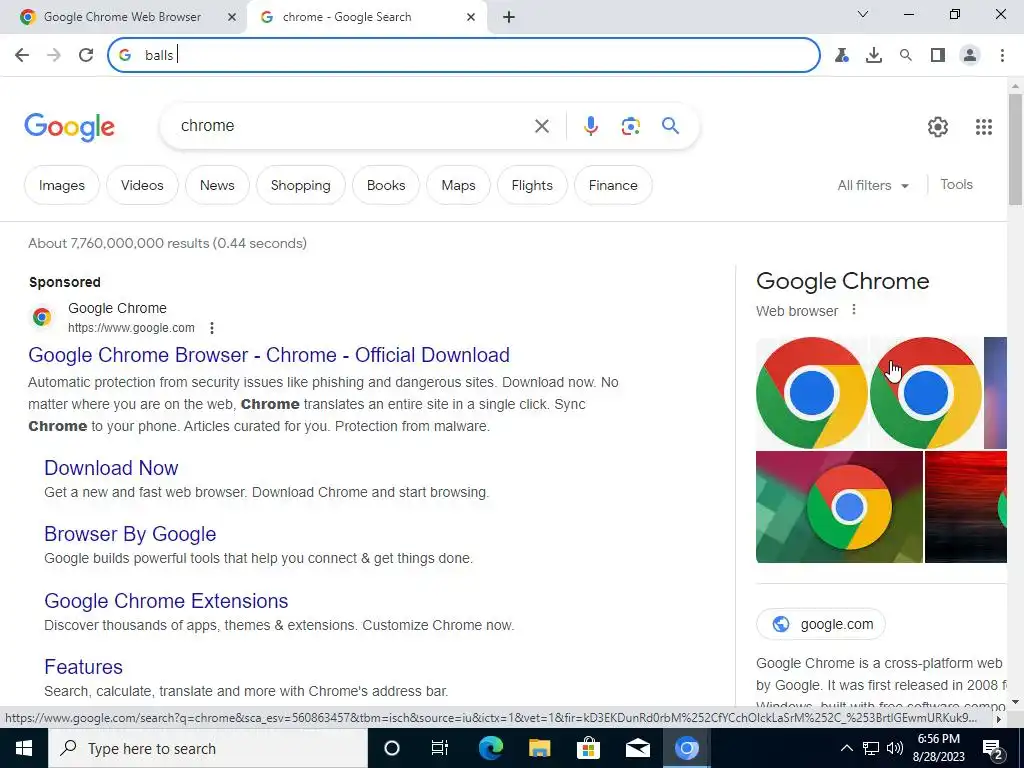
Task: Open a new tab with plus button
Action: point(509,17)
